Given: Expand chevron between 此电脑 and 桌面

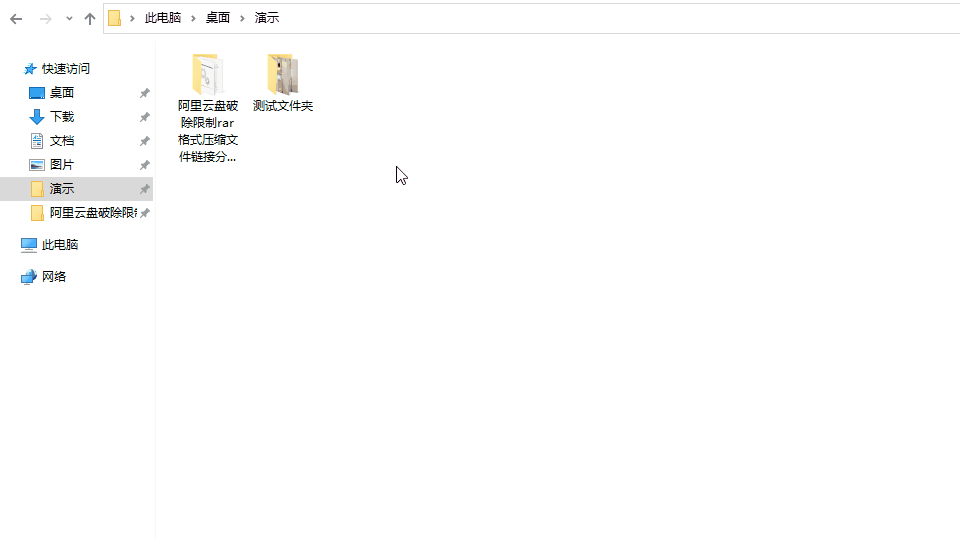Looking at the screenshot, I should [x=193, y=18].
